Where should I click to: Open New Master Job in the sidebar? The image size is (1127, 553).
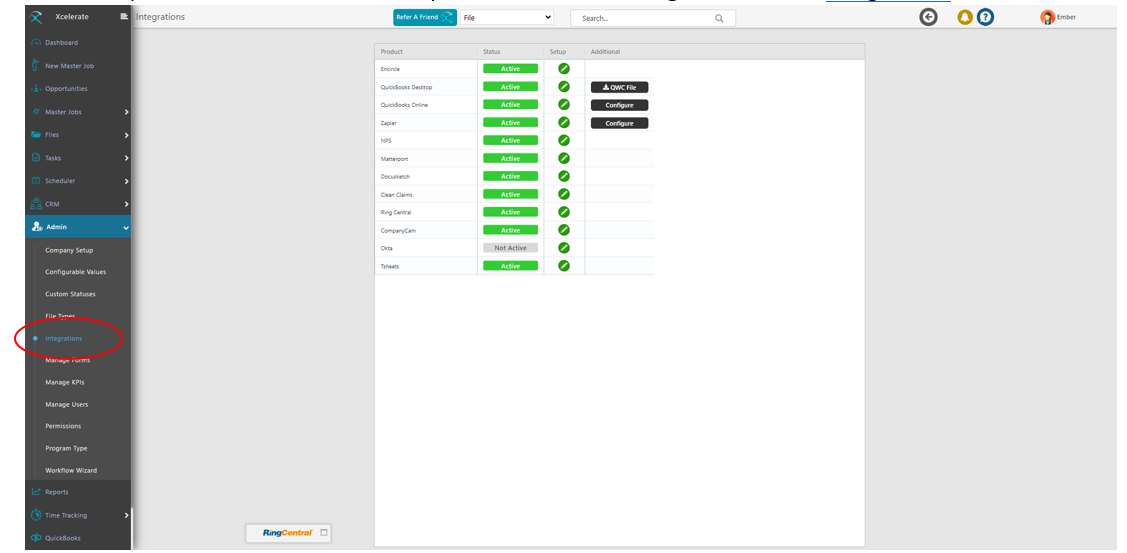[69, 65]
